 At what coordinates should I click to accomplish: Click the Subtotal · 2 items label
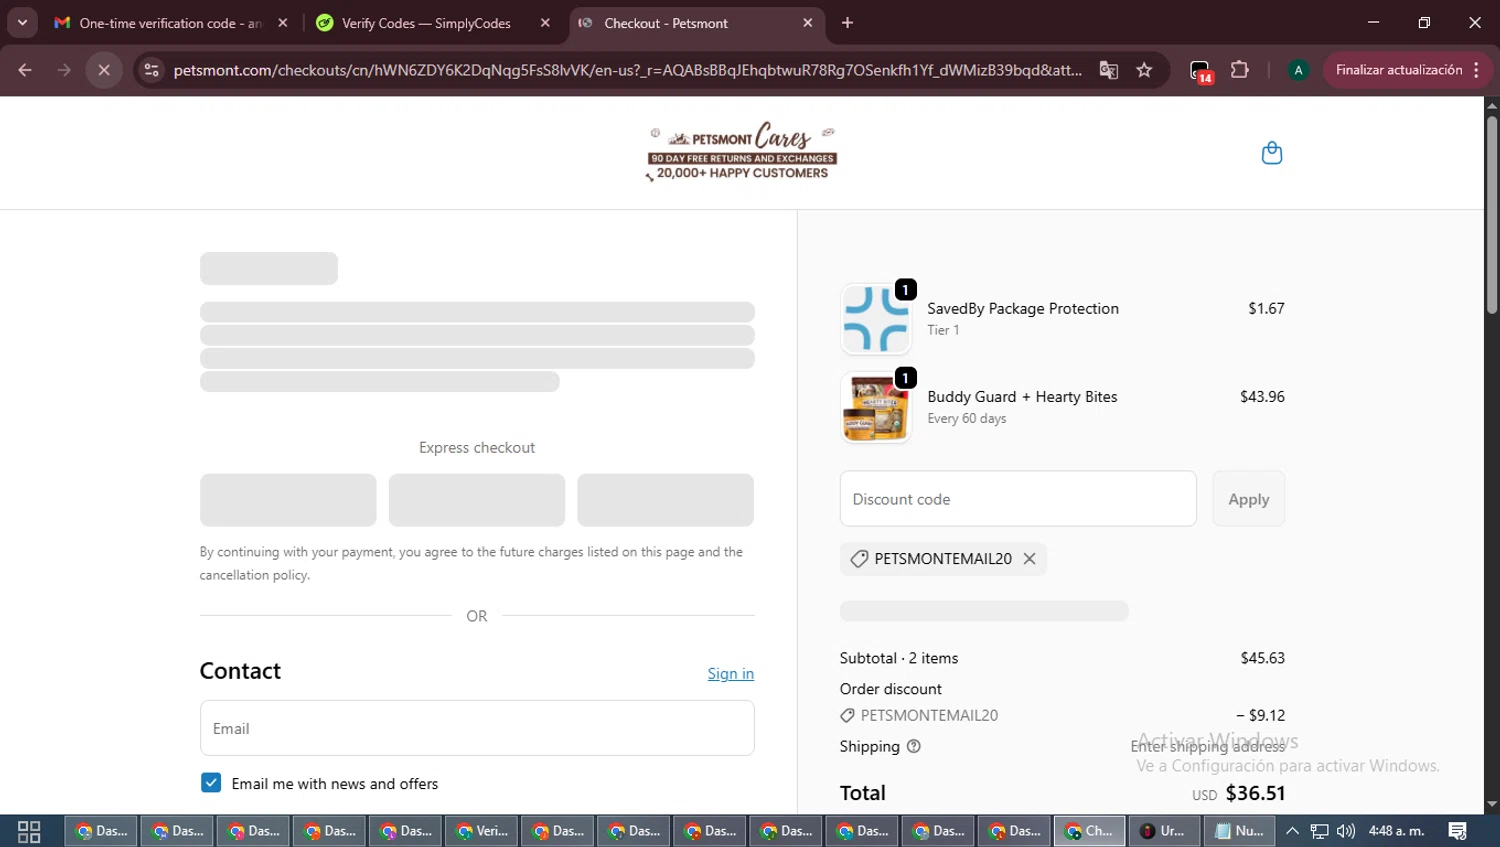(x=899, y=658)
